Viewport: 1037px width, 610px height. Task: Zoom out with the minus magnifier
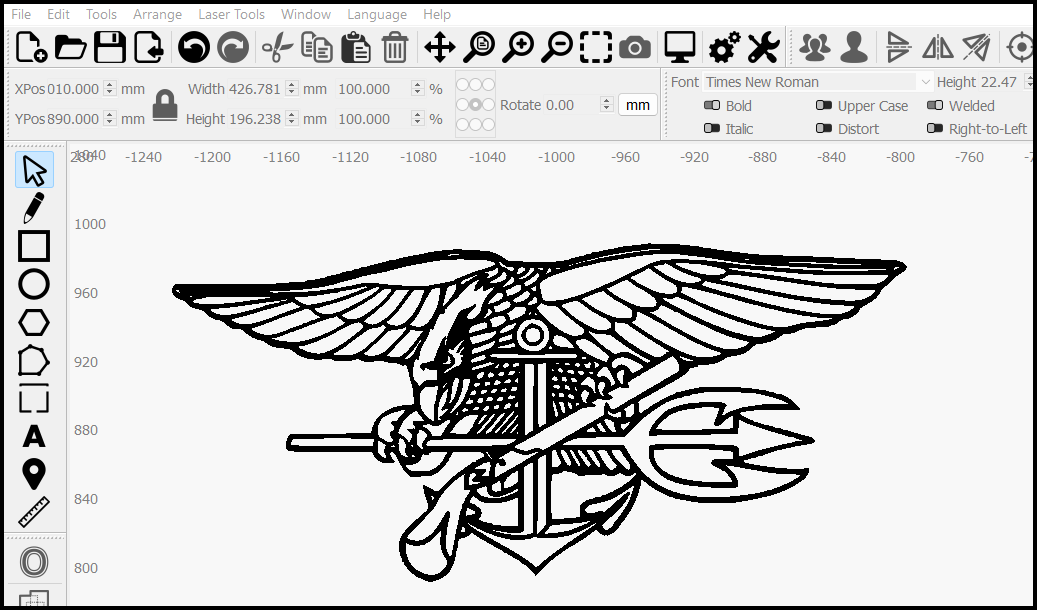[557, 48]
